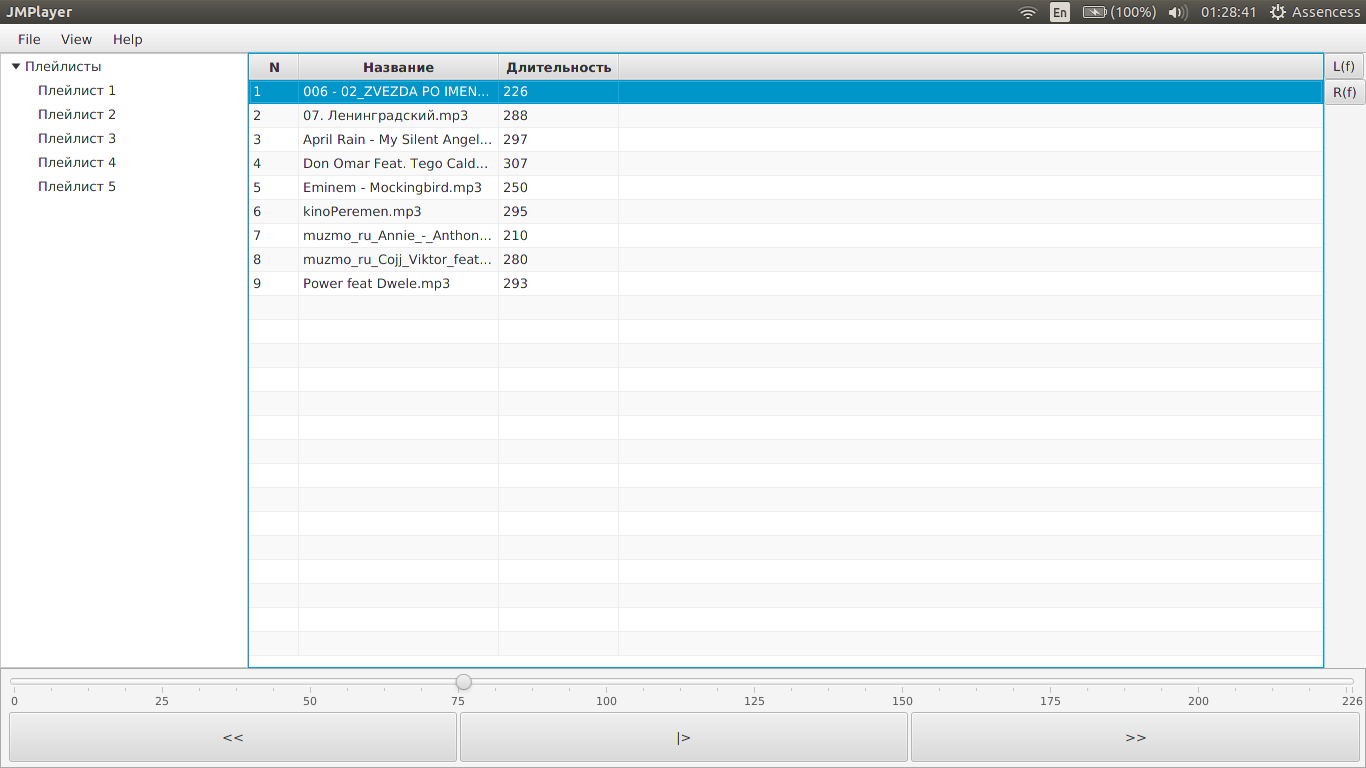1366x768 pixels.
Task: Open the En keyboard layout indicator
Action: tap(1059, 13)
